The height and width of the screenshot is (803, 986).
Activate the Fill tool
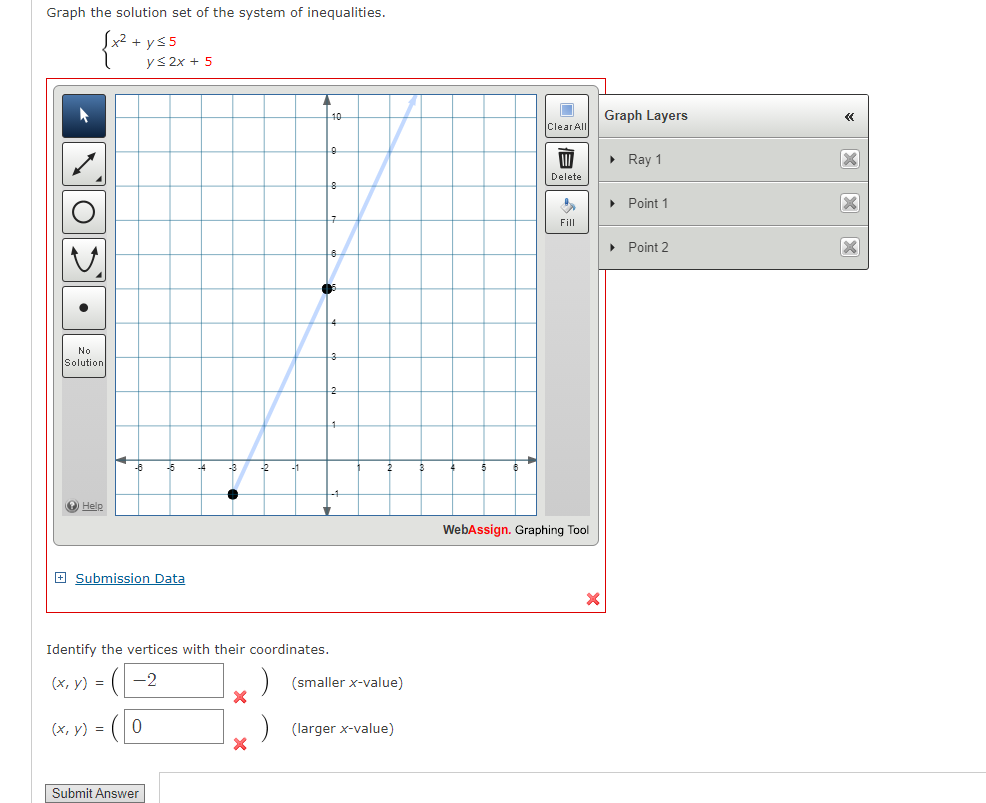566,210
